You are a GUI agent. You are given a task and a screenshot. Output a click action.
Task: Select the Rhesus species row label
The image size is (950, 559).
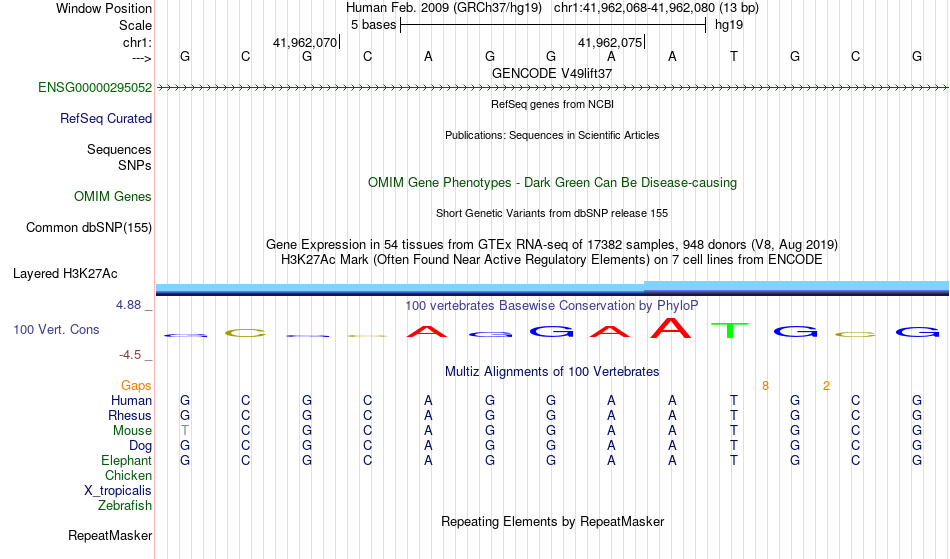pyautogui.click(x=130, y=416)
